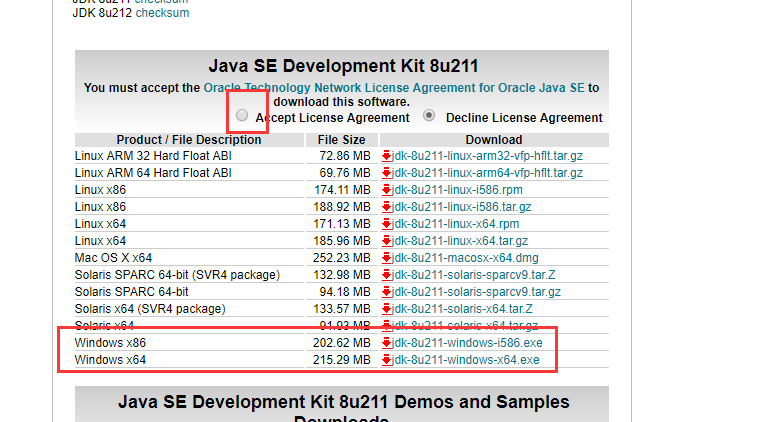Click the download arrow icon for windows-i586.exe

[x=386, y=343]
